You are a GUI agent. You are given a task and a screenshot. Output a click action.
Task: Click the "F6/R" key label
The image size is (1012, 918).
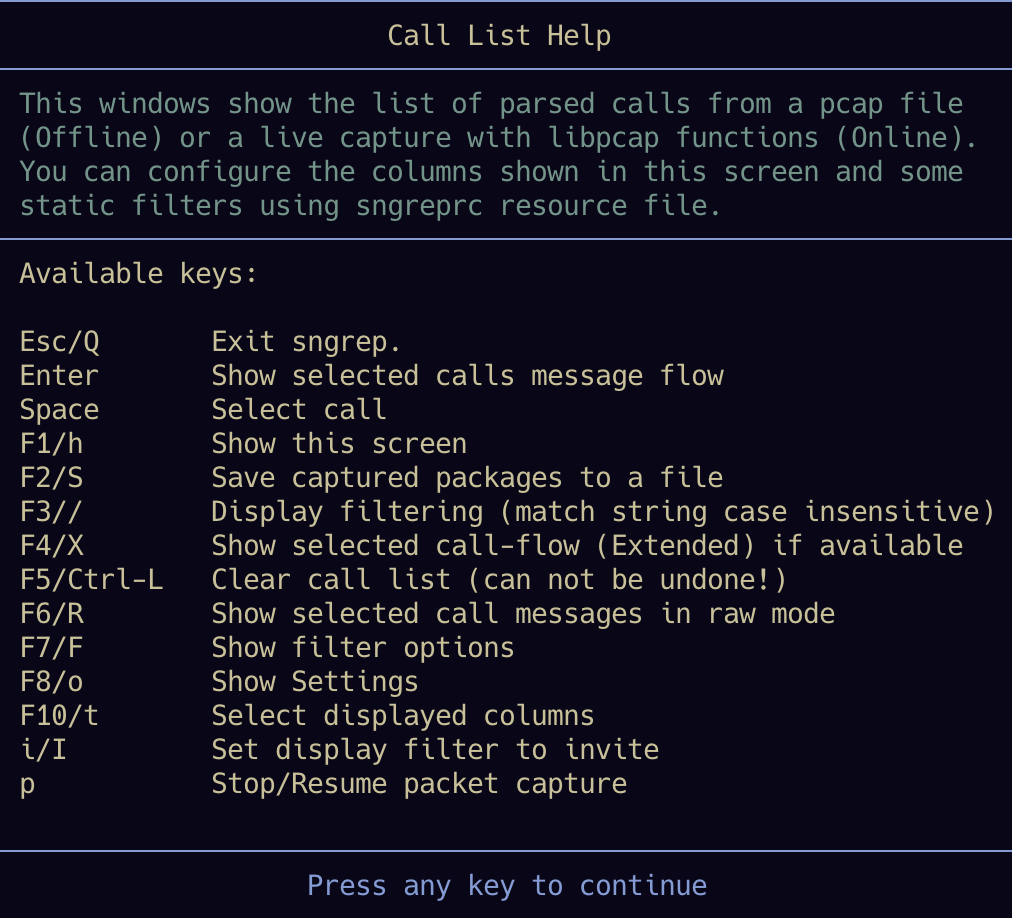coord(51,614)
